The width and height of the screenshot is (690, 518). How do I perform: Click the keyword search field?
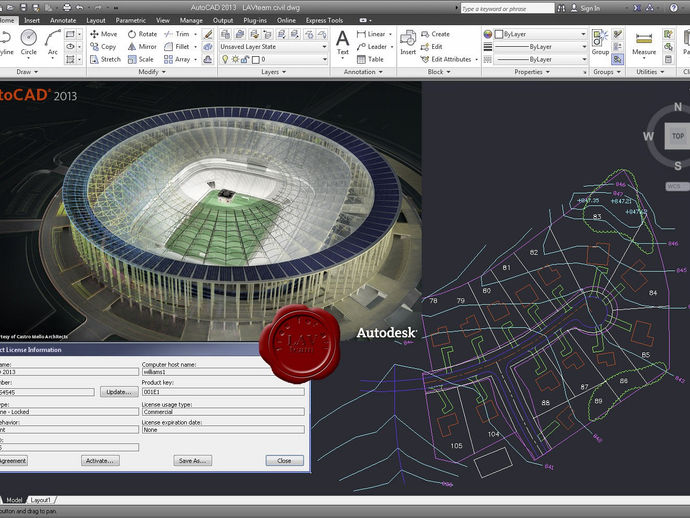point(507,8)
